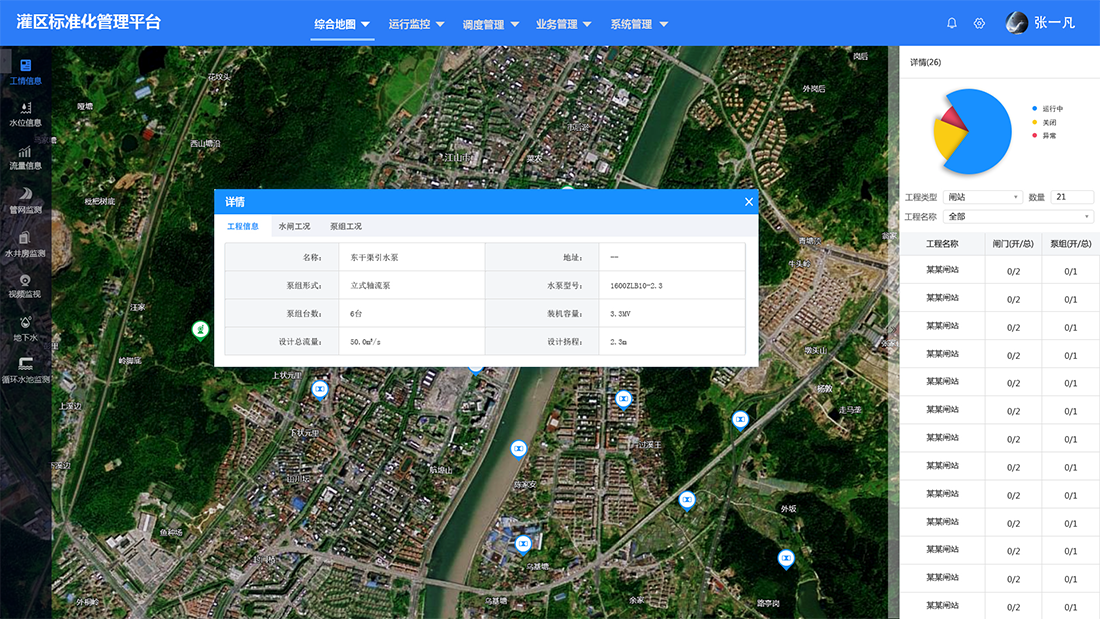The height and width of the screenshot is (619, 1100).
Task: Open 流量信息 from the sidebar
Action: 25,157
